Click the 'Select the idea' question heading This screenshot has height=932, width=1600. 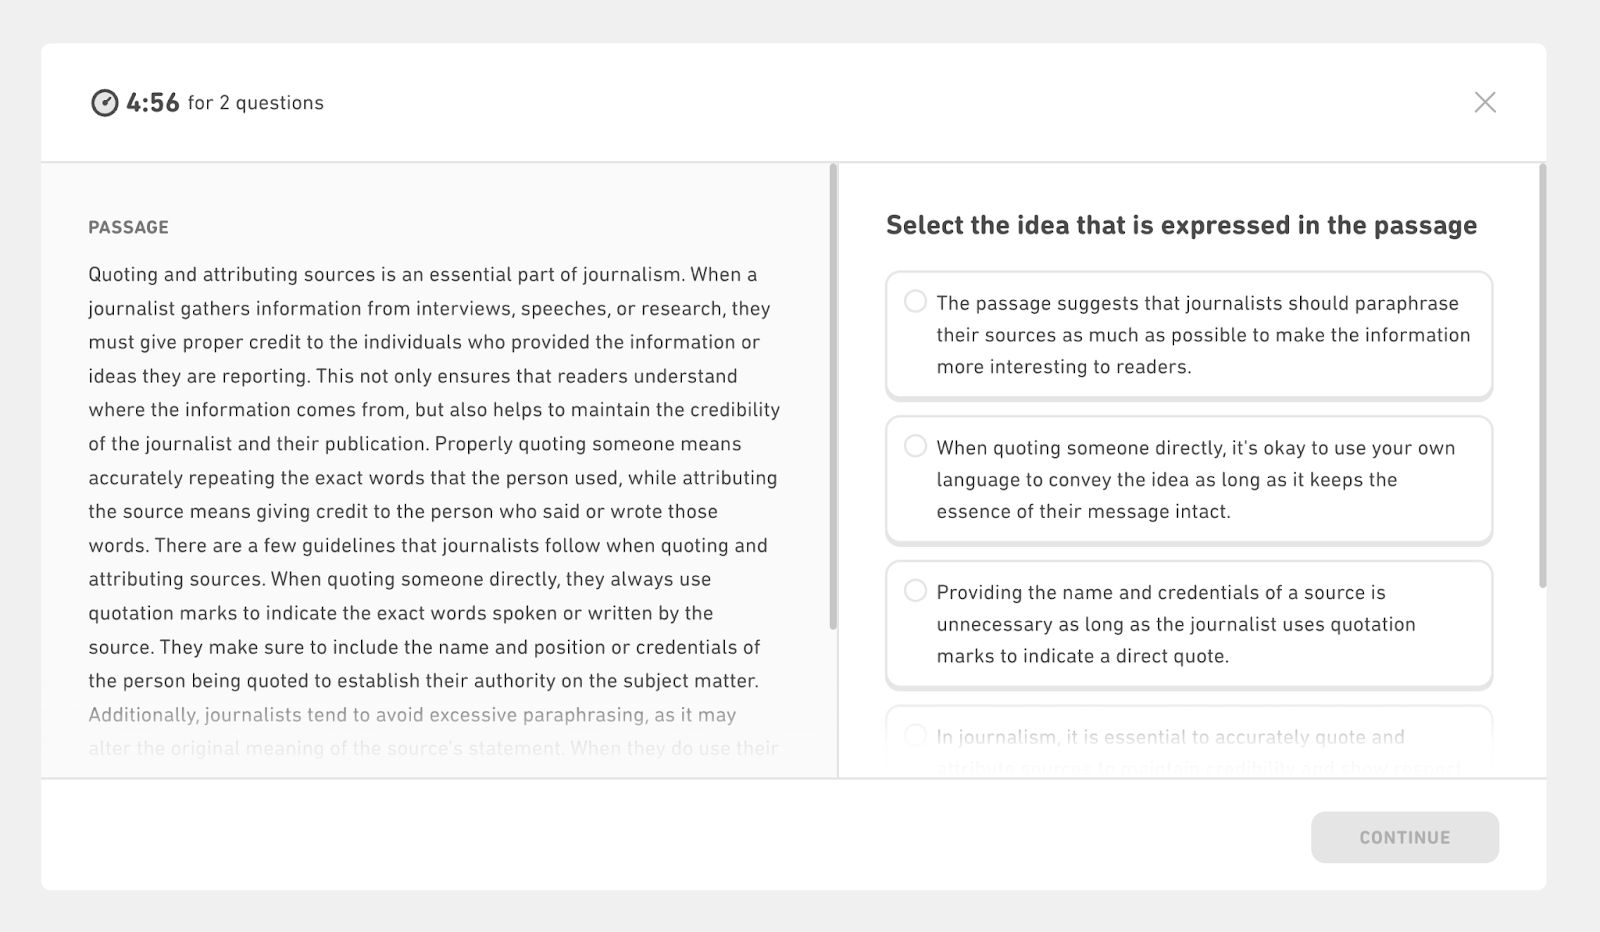coord(1181,225)
